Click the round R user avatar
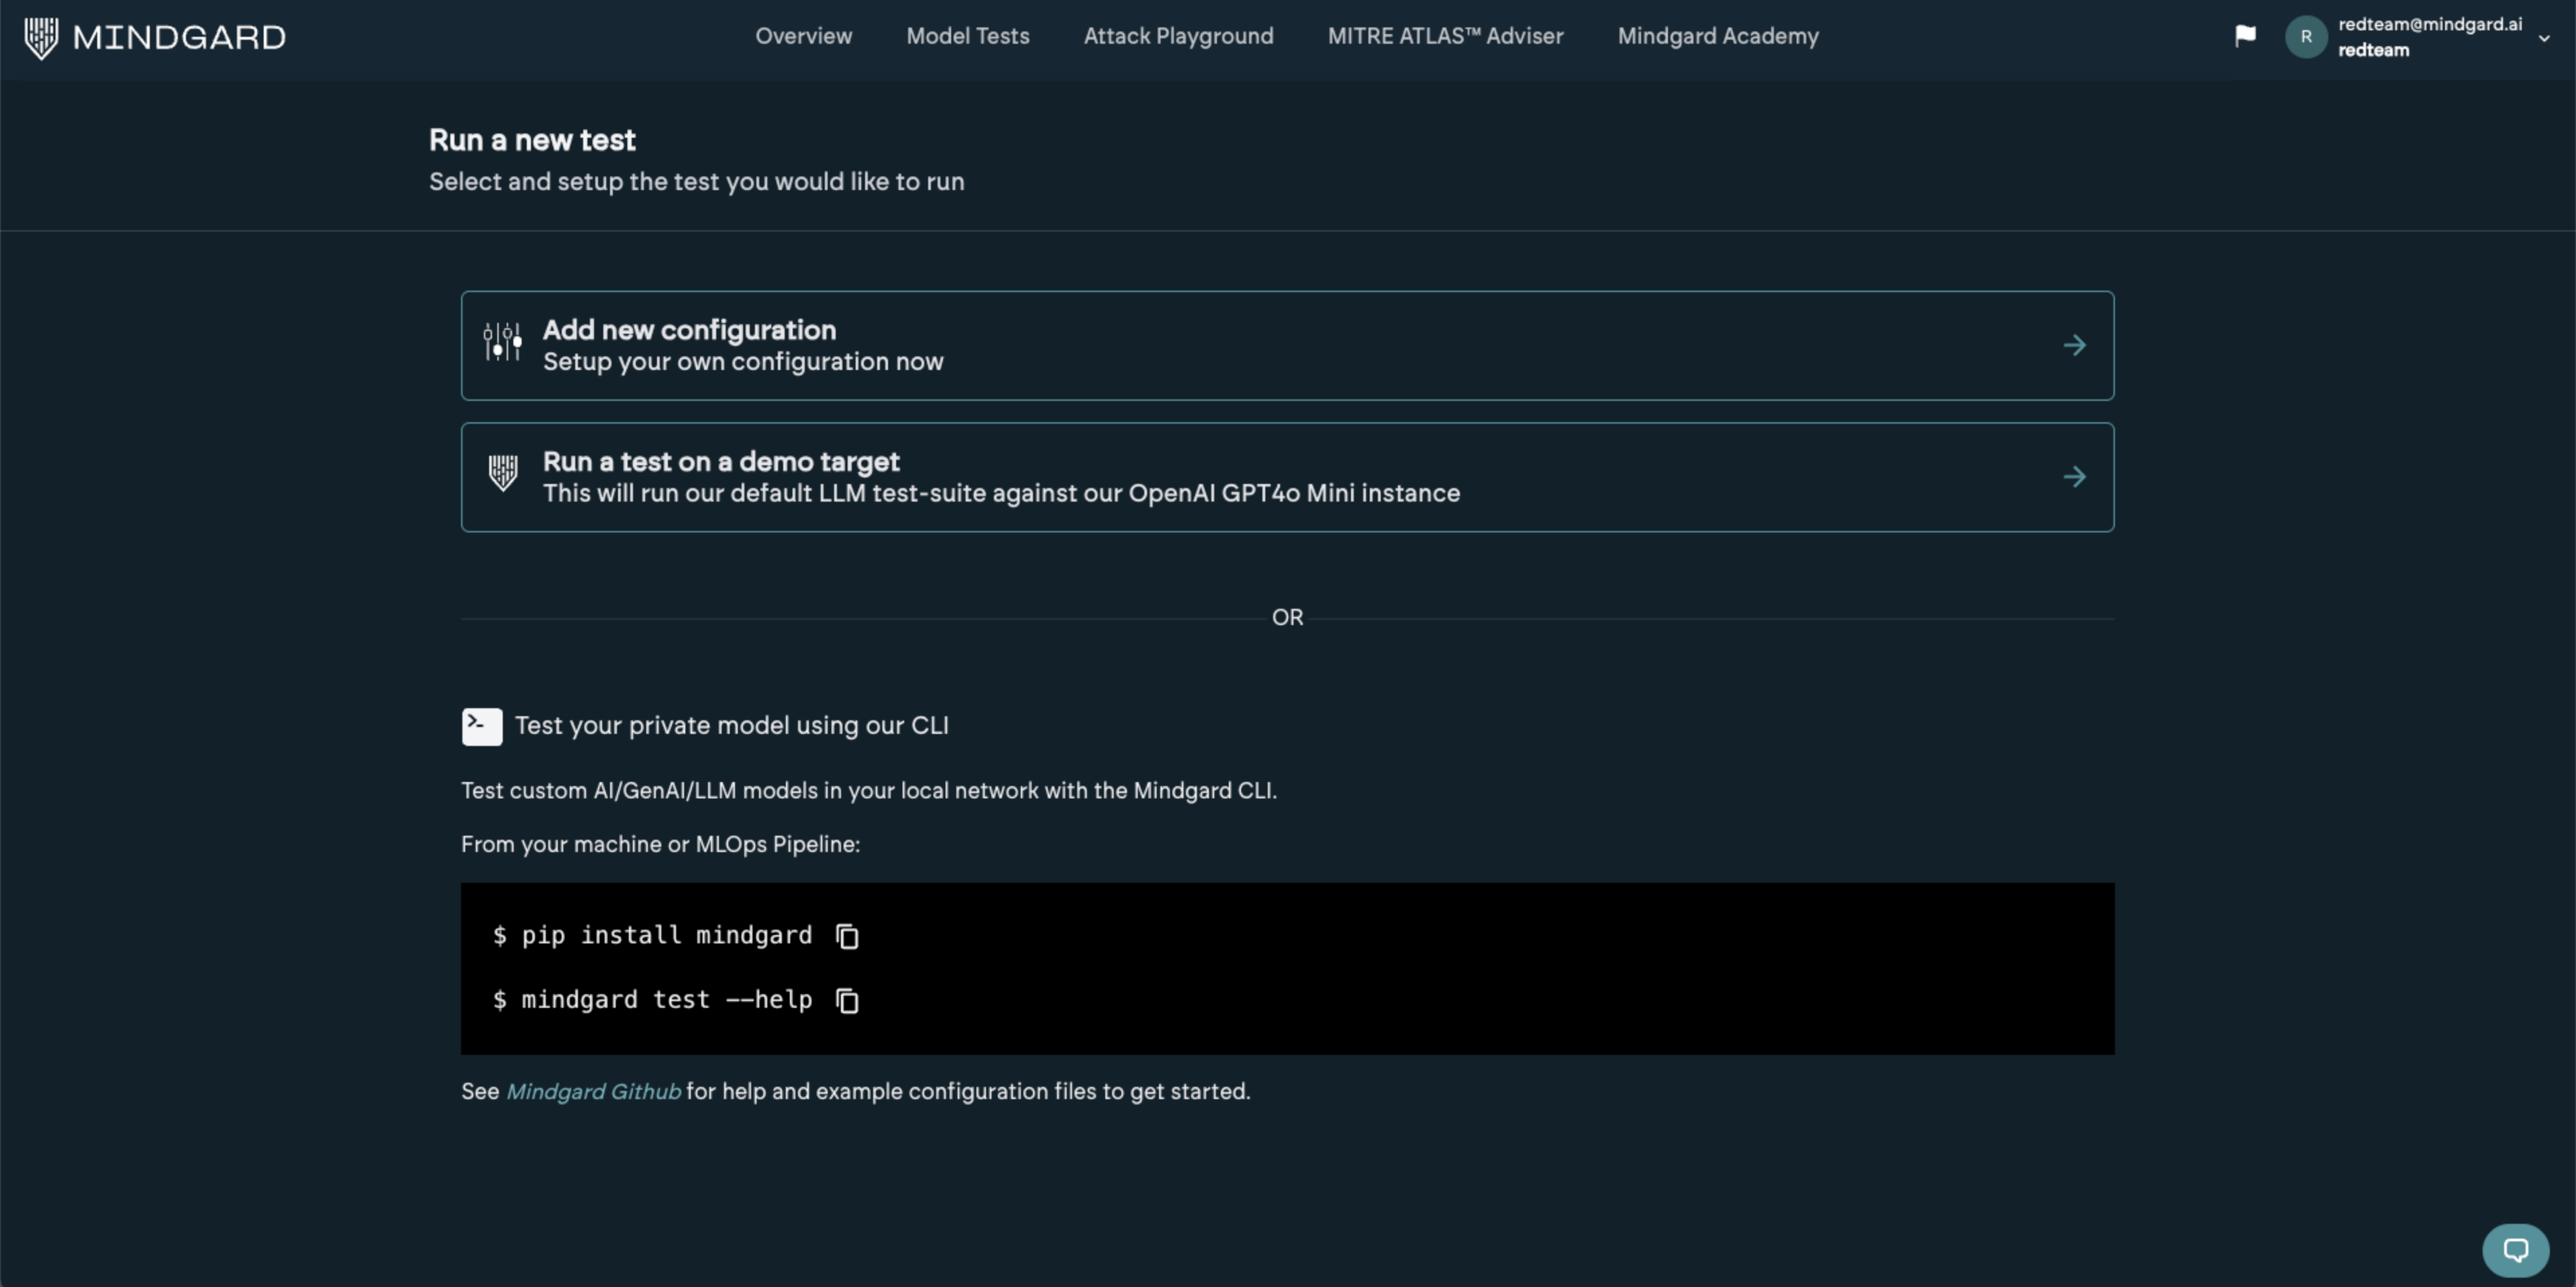2576x1287 pixels. pos(2306,37)
